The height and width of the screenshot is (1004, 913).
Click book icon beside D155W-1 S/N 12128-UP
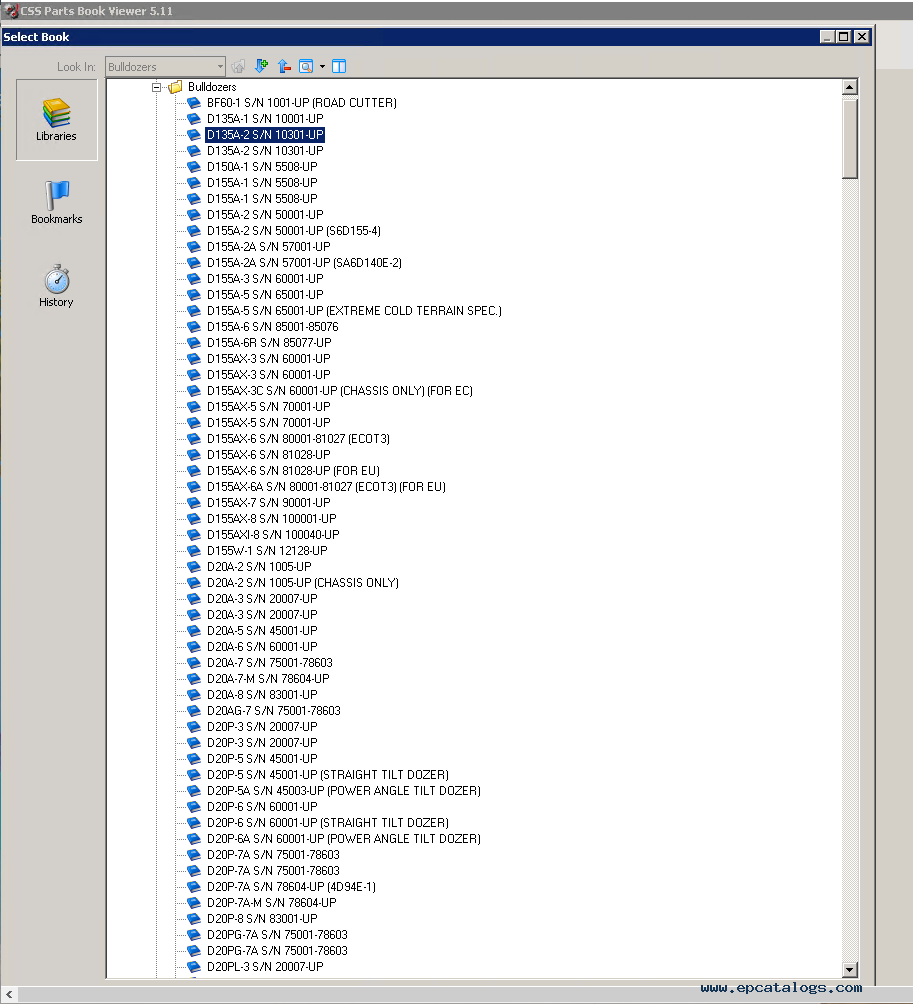(x=193, y=551)
